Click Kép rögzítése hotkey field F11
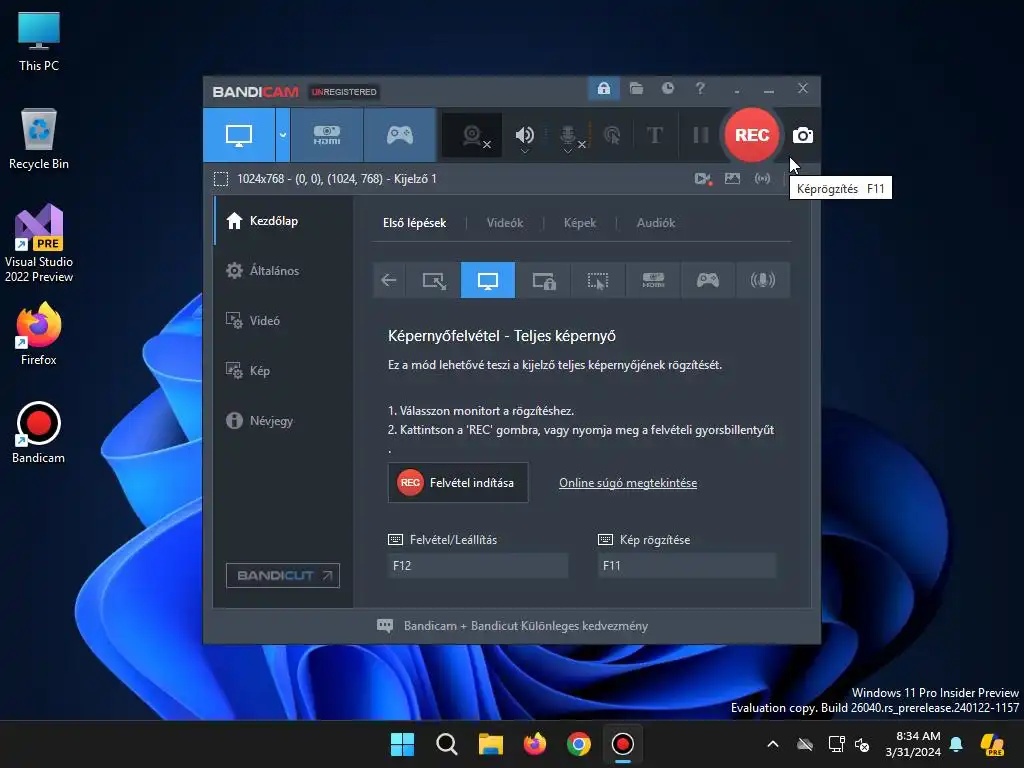This screenshot has height=768, width=1024. coord(687,566)
